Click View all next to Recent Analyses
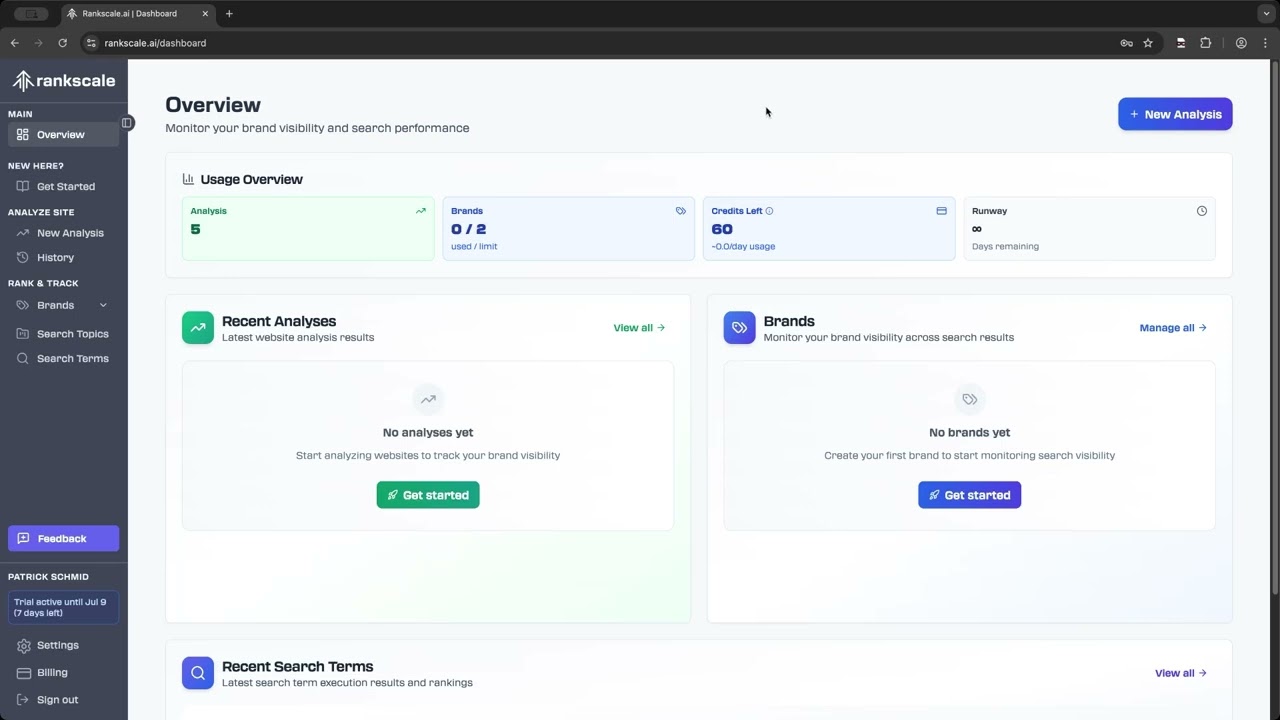 (x=638, y=327)
